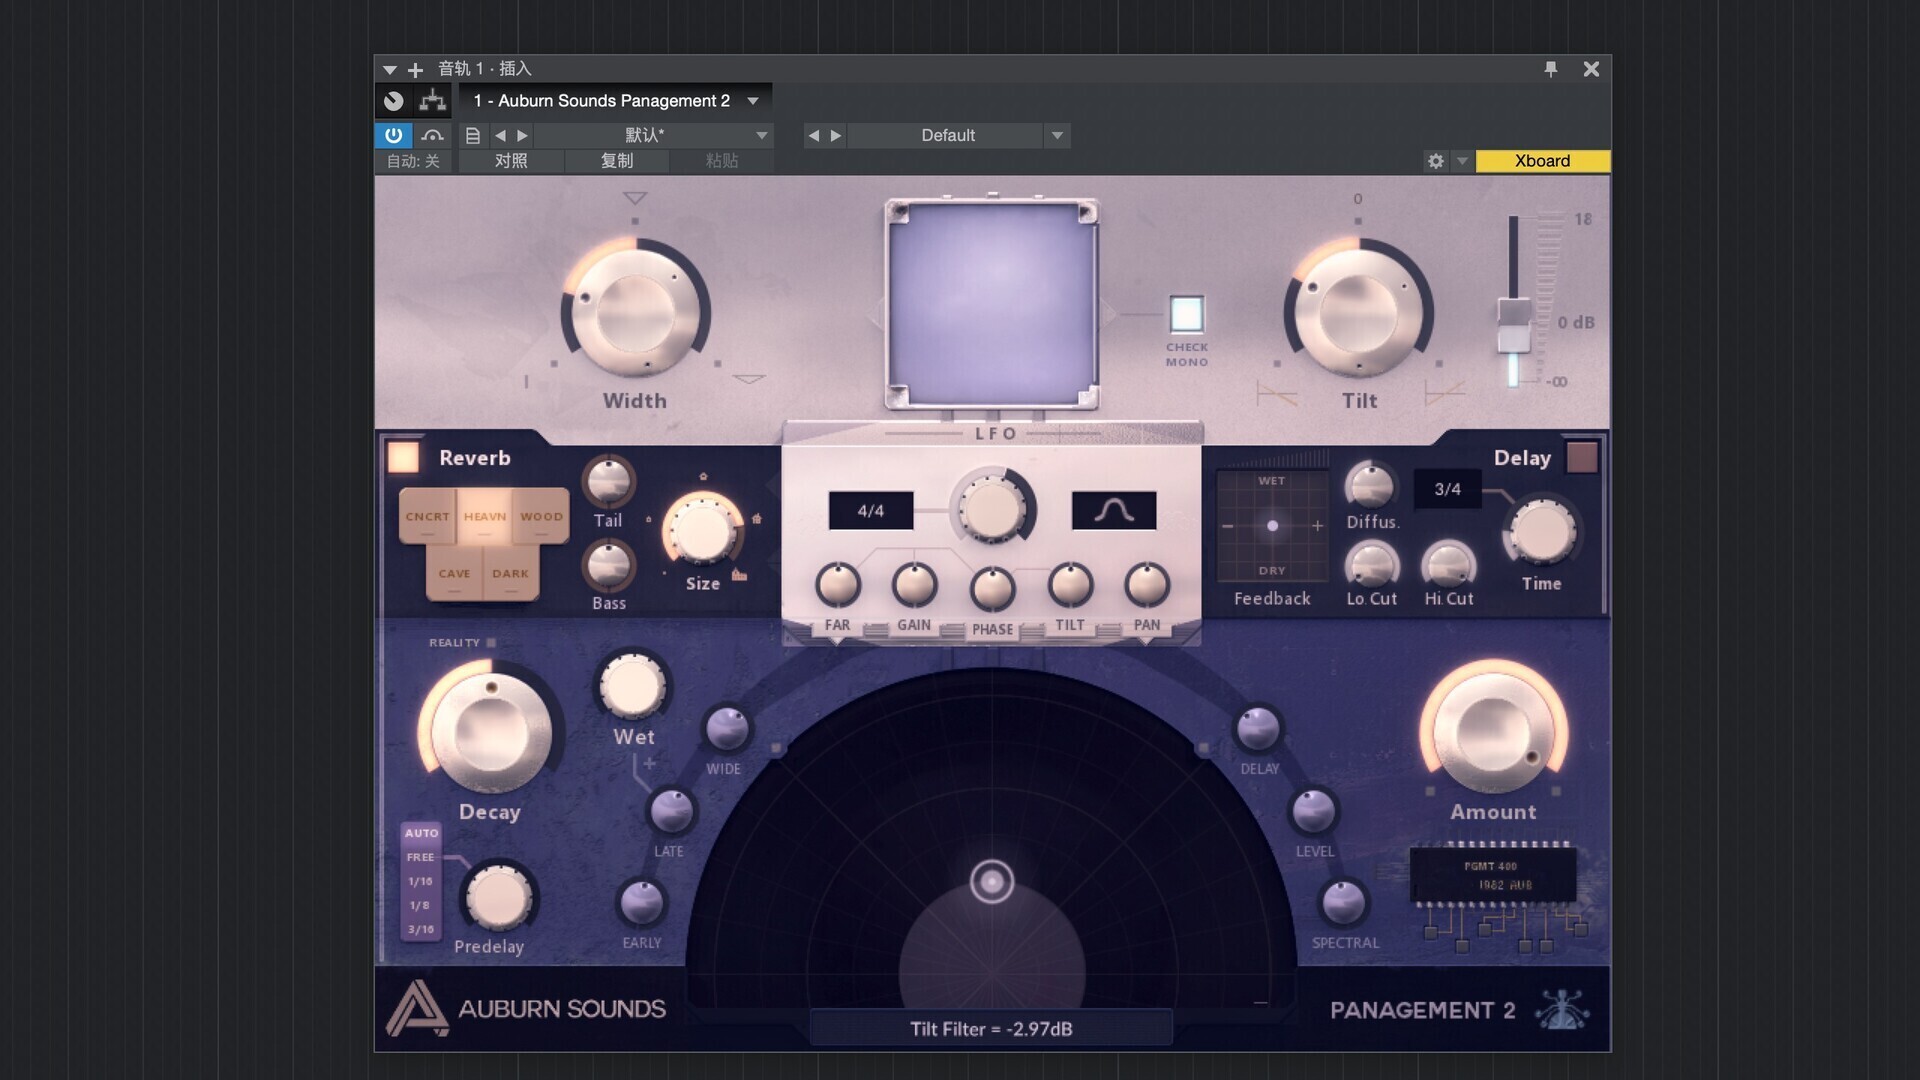The width and height of the screenshot is (1920, 1080).
Task: Select DARK reverb type
Action: 511,573
